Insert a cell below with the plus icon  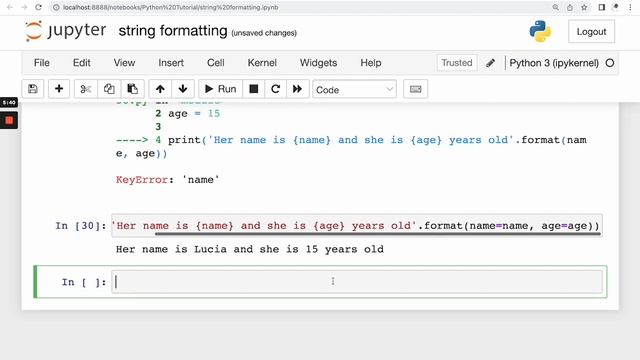[x=59, y=89]
